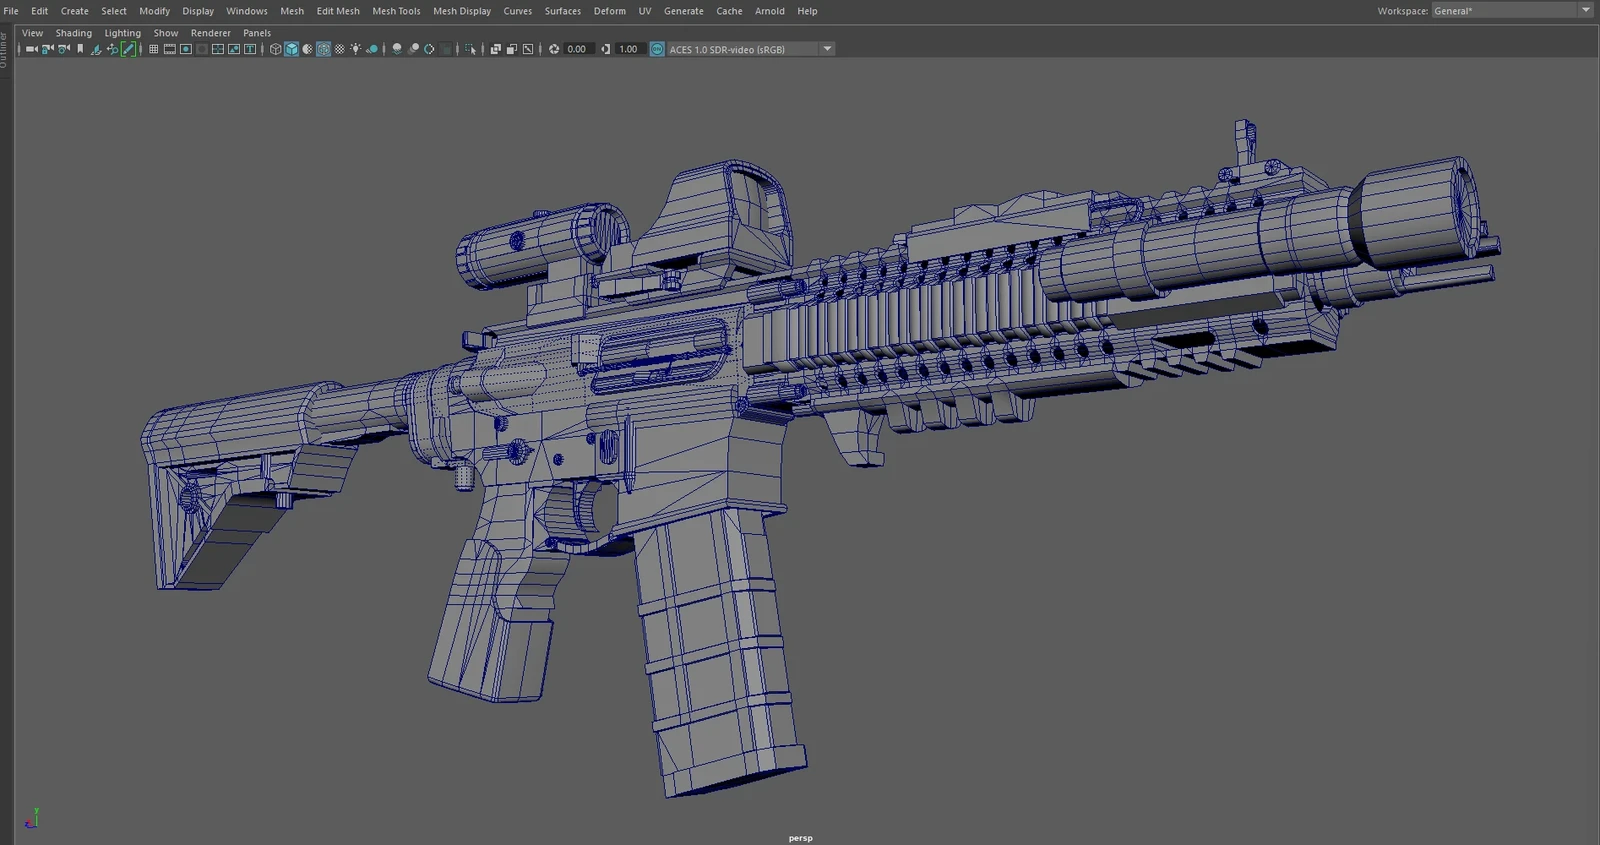Click the Gamma reset icon

point(606,49)
